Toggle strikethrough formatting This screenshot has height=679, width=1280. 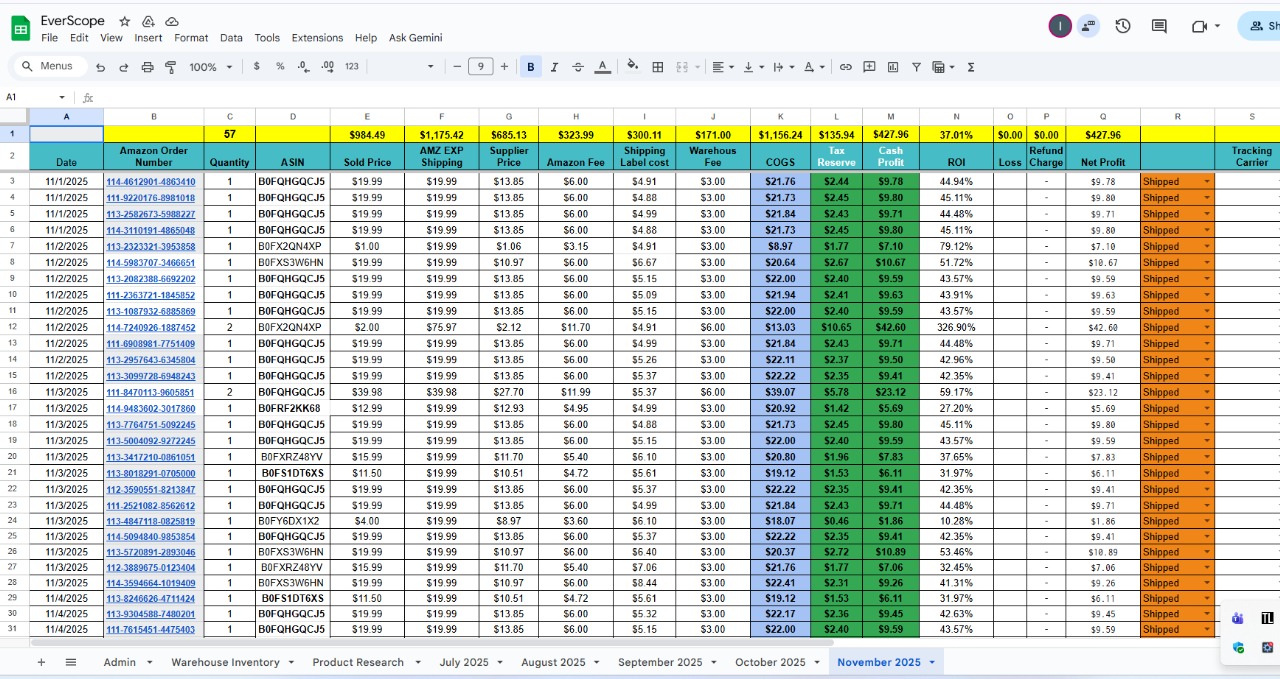(x=578, y=67)
